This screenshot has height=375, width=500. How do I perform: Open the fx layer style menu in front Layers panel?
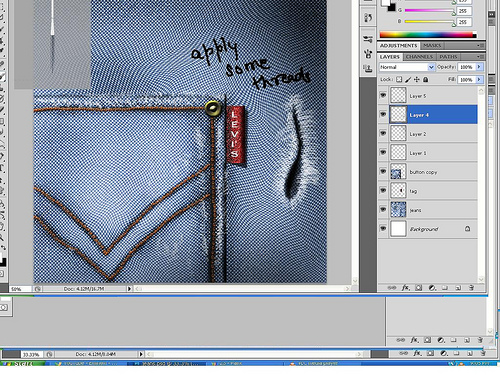(x=405, y=288)
